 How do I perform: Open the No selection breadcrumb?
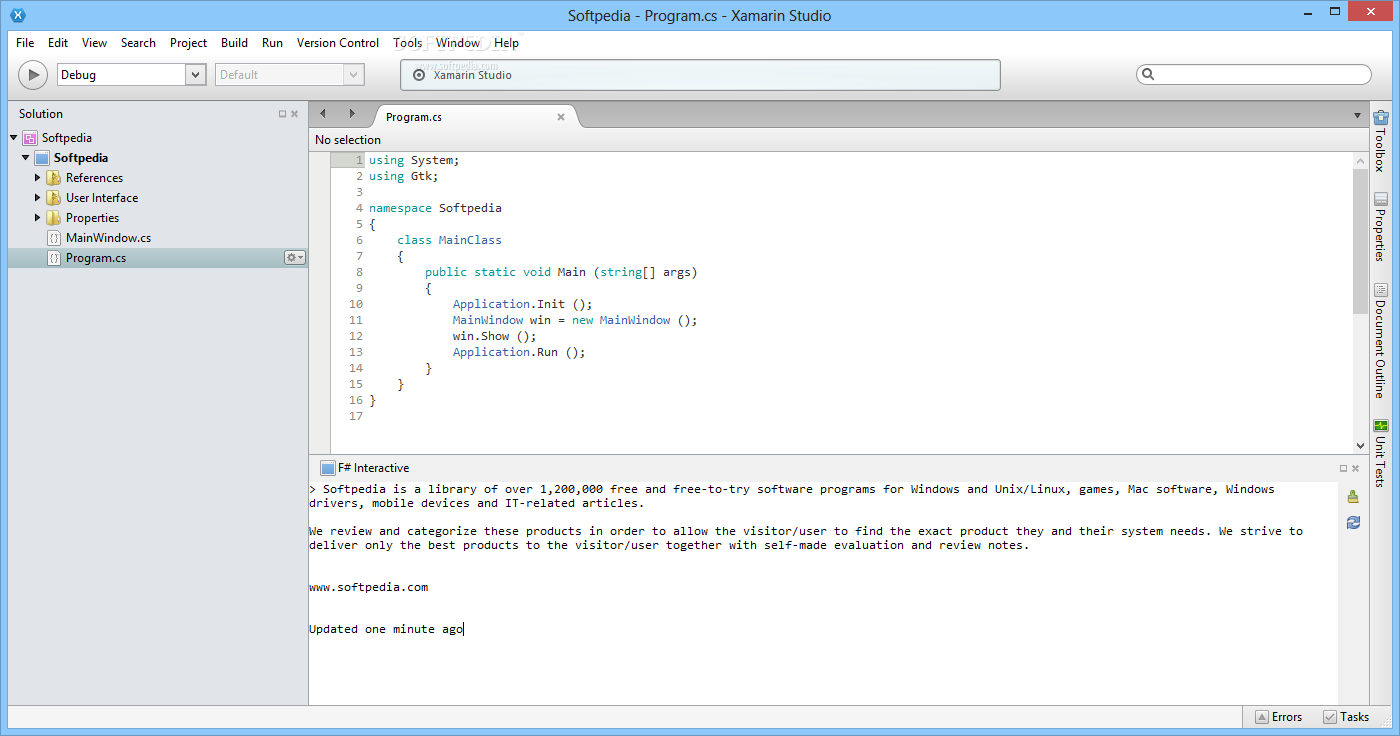click(x=348, y=140)
